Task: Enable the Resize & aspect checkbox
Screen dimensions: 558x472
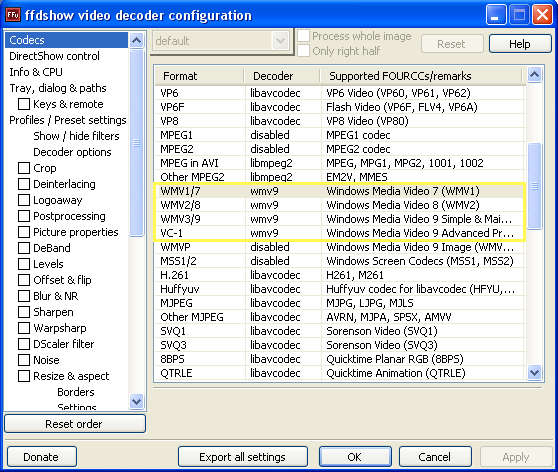Action: tap(24, 376)
